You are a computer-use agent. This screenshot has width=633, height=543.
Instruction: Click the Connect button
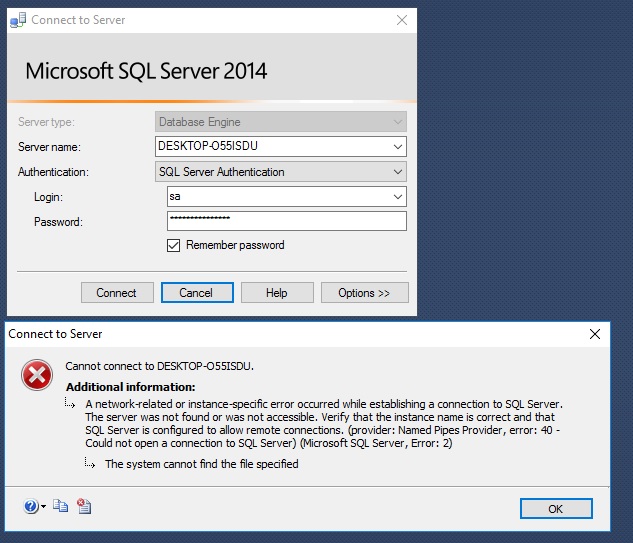[x=117, y=293]
